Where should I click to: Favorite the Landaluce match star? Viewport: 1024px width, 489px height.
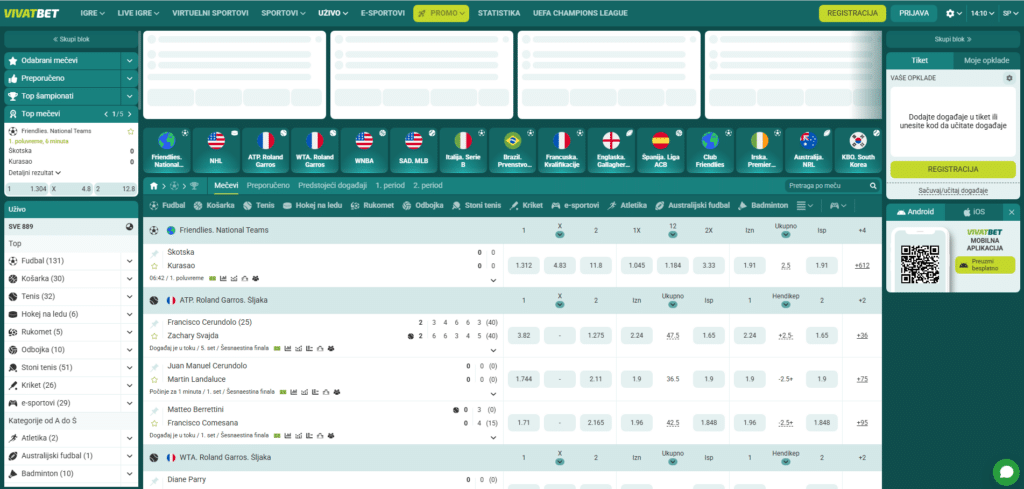tap(155, 379)
